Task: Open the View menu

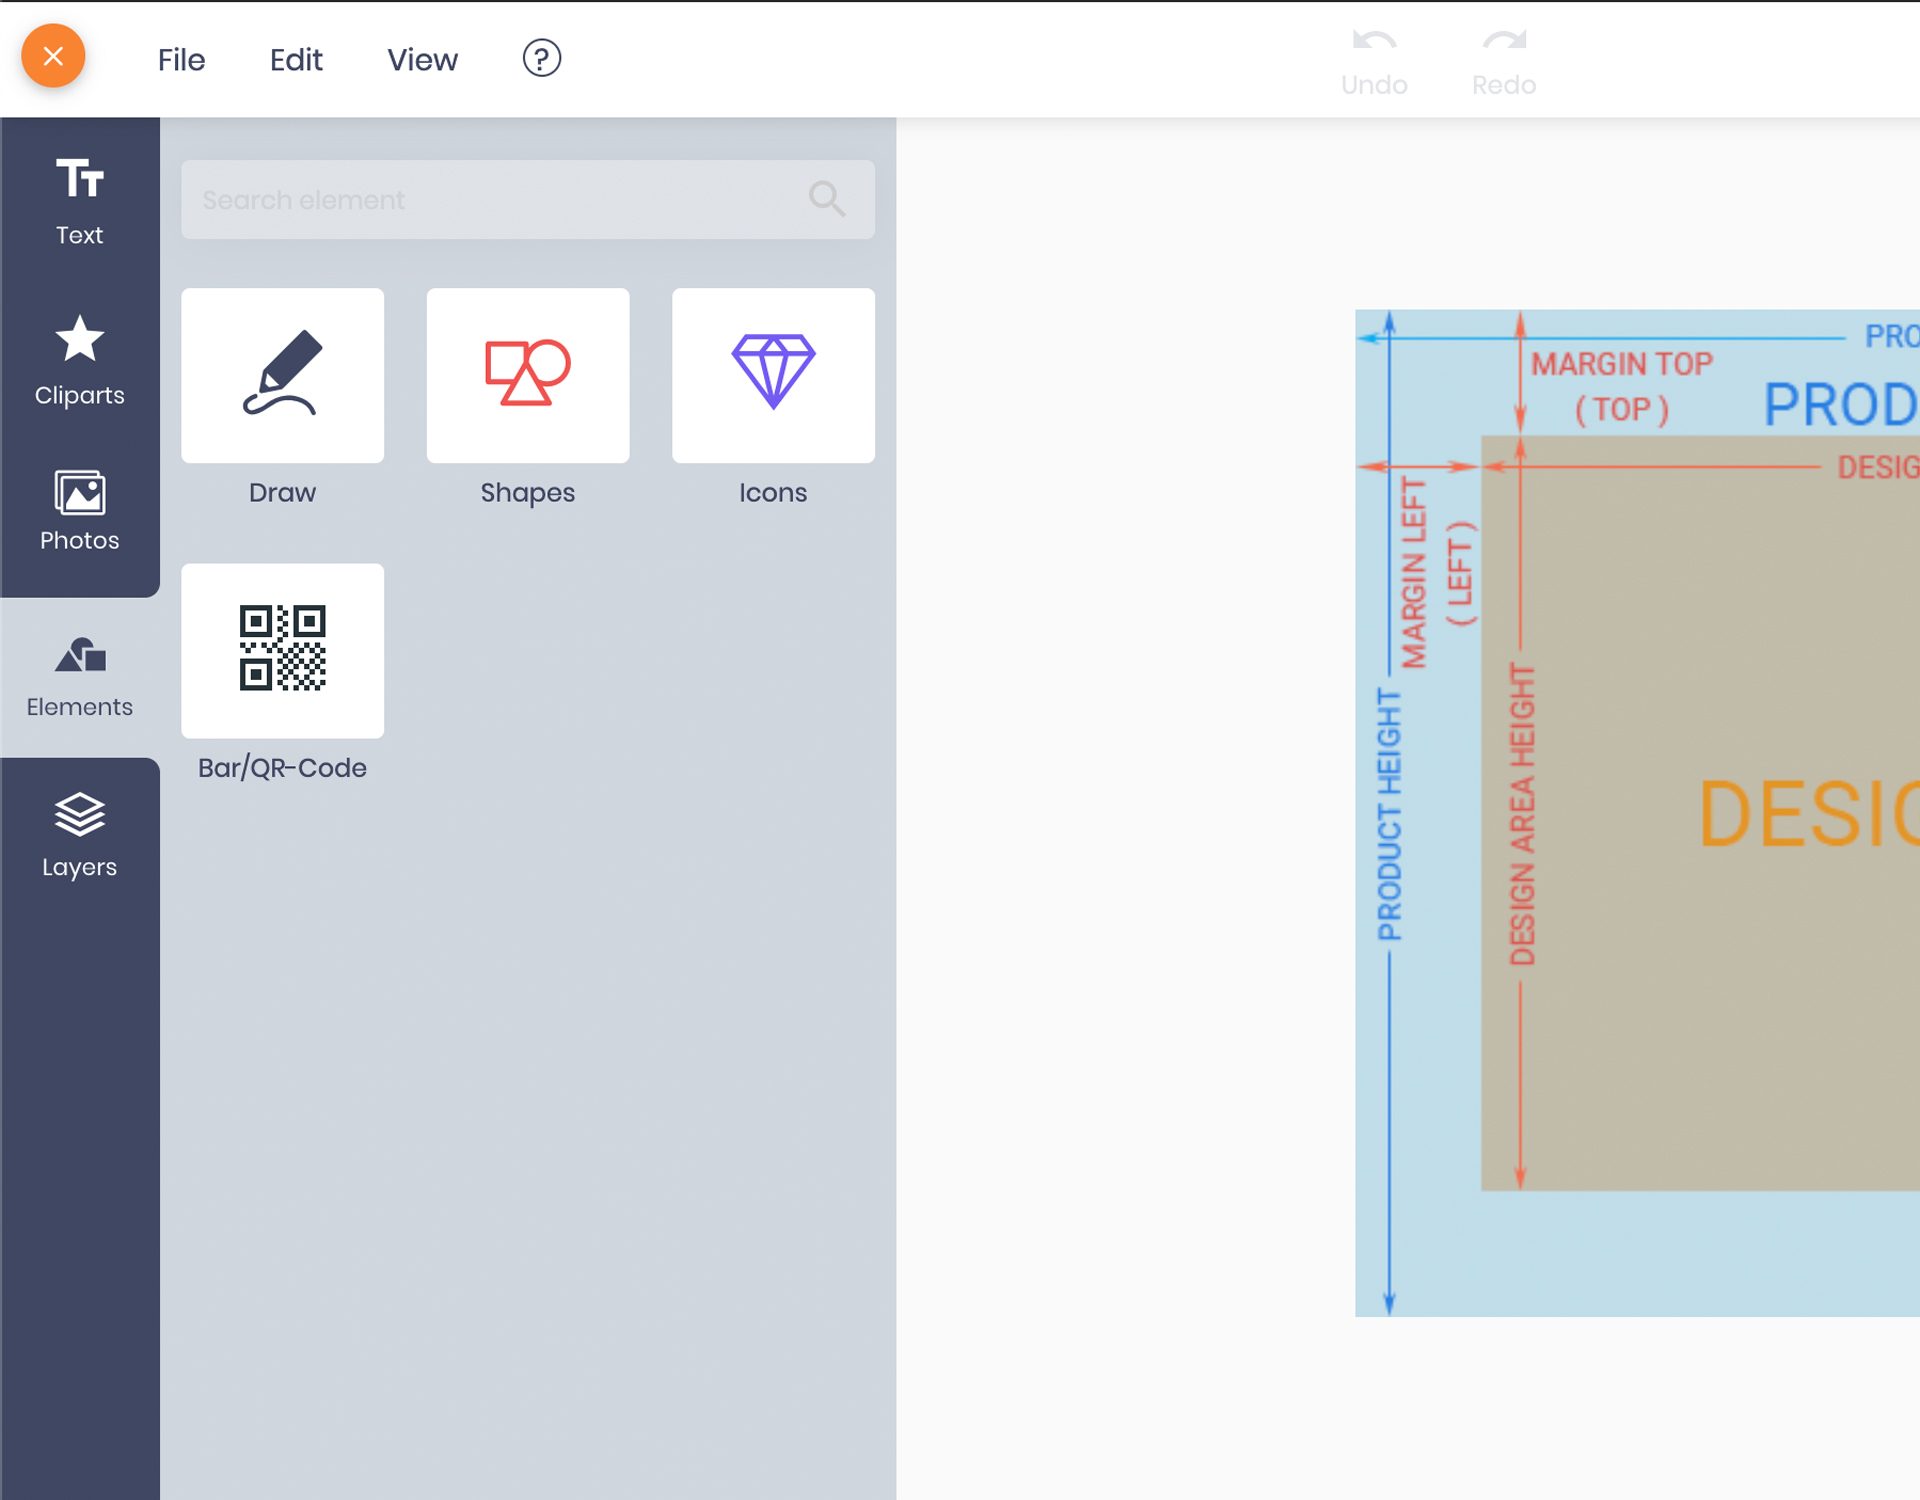Action: (x=422, y=59)
